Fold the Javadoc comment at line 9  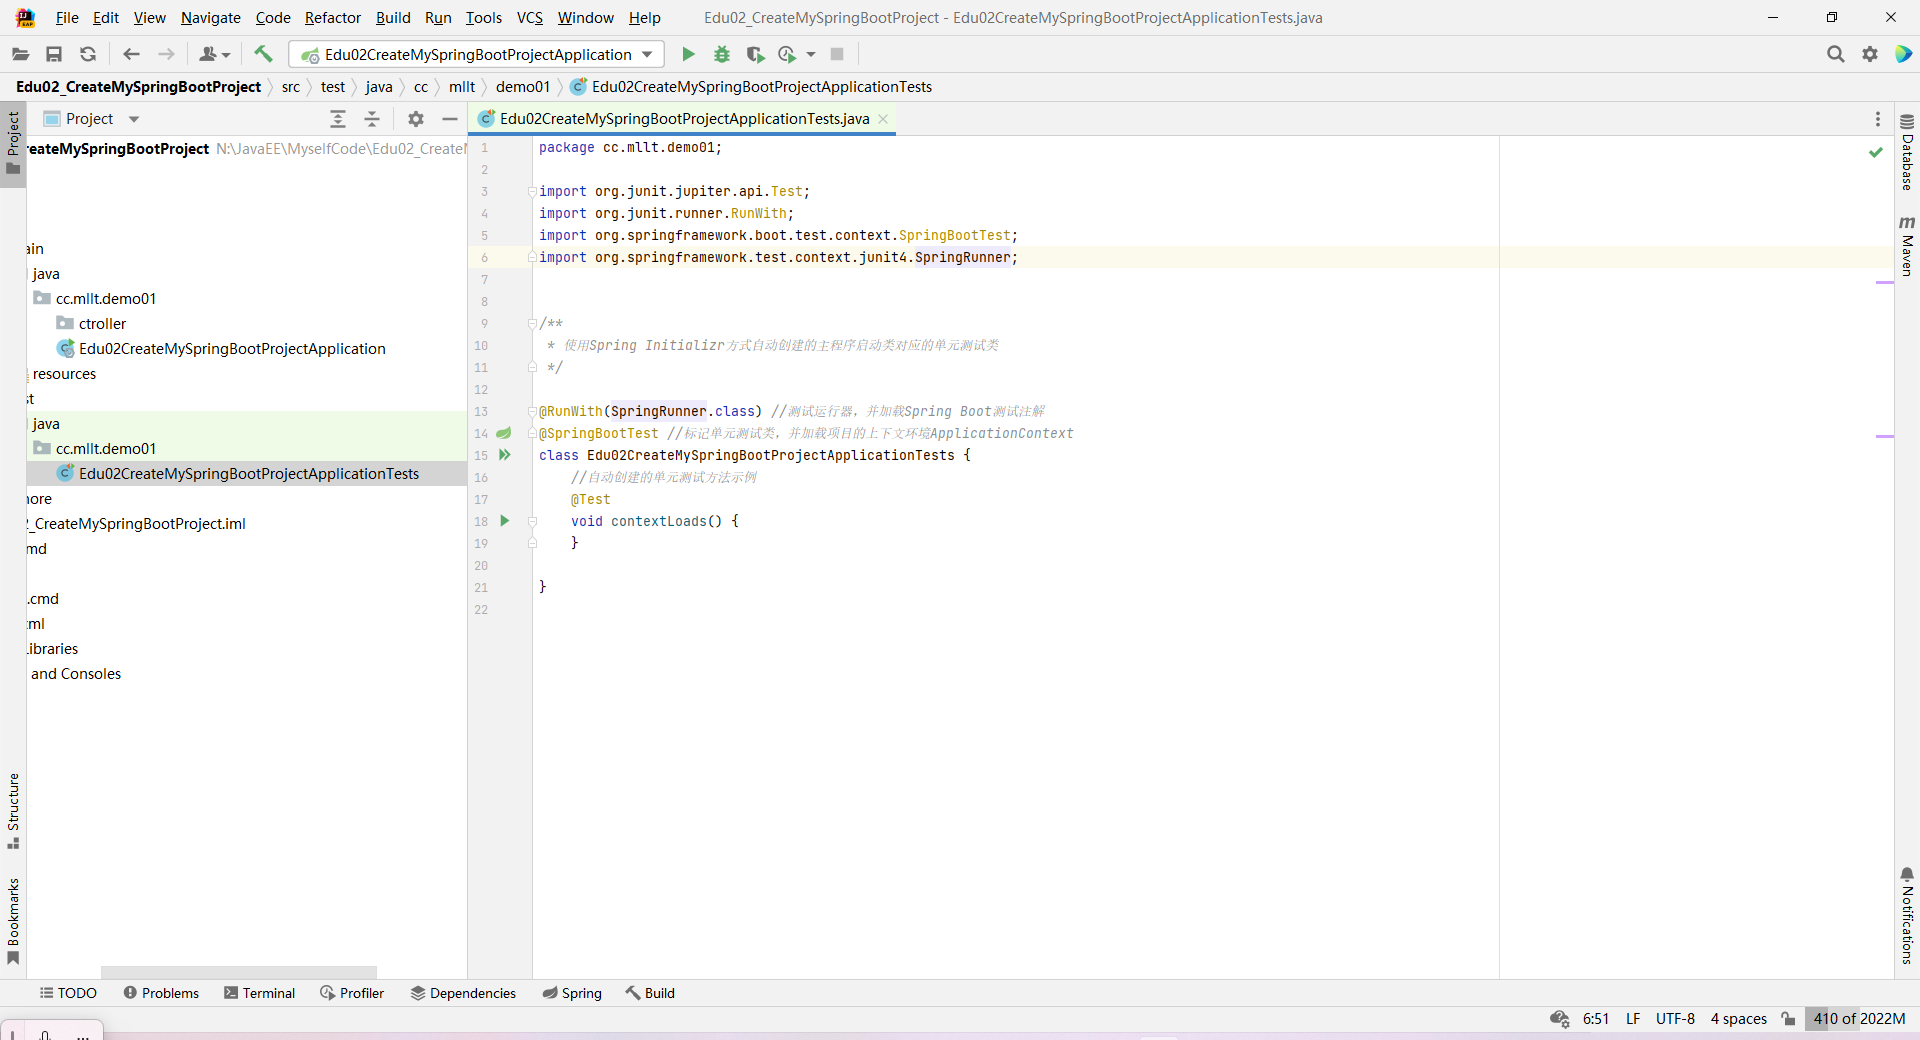532,323
